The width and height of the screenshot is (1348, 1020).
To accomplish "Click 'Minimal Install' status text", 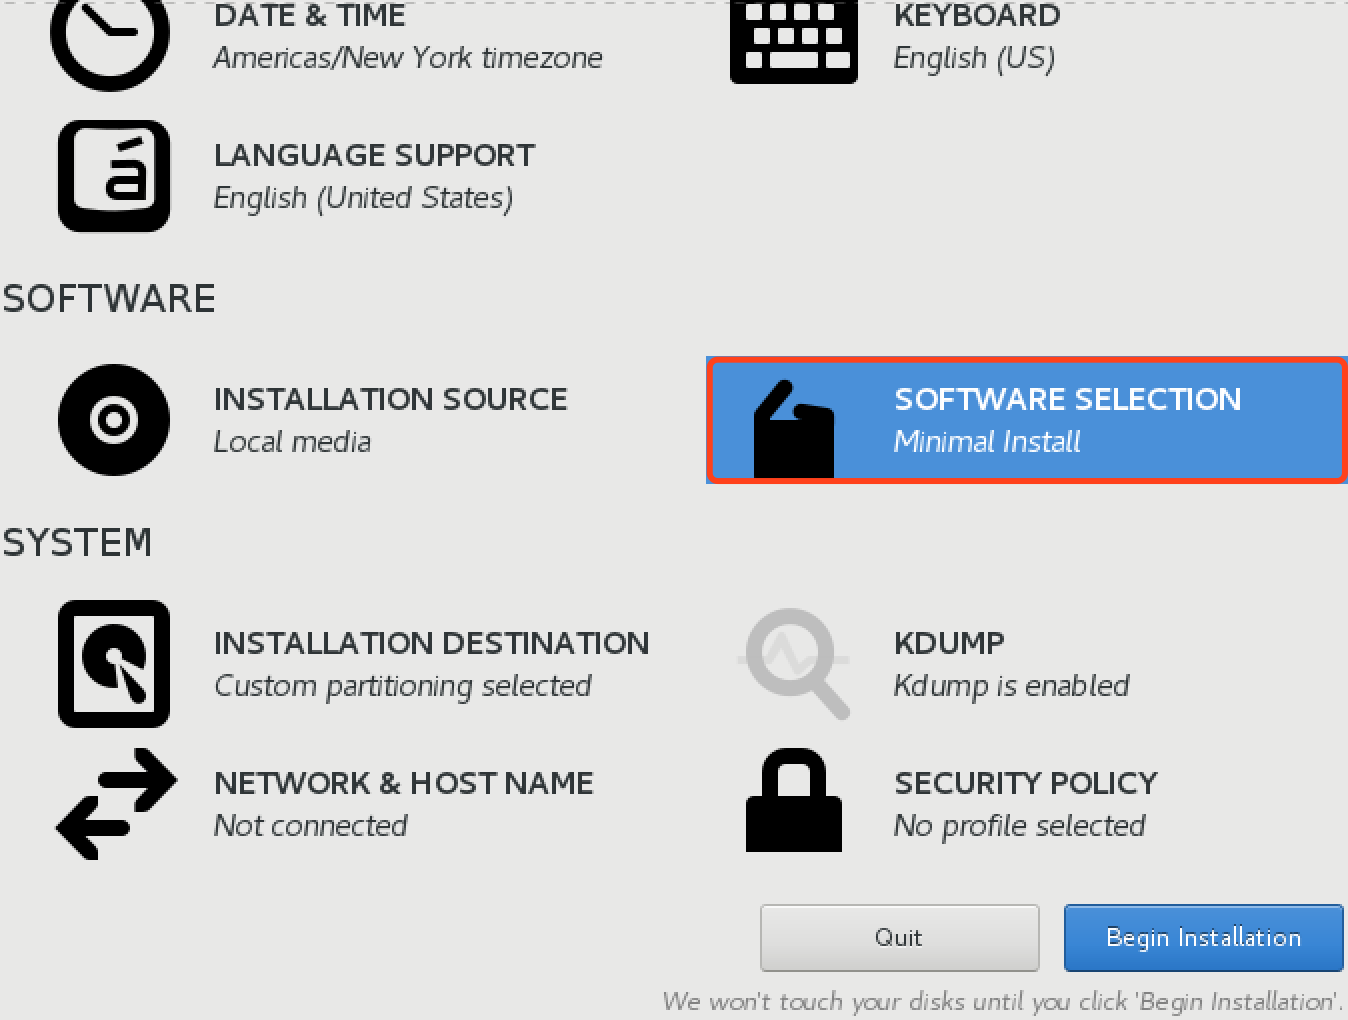I will (987, 442).
